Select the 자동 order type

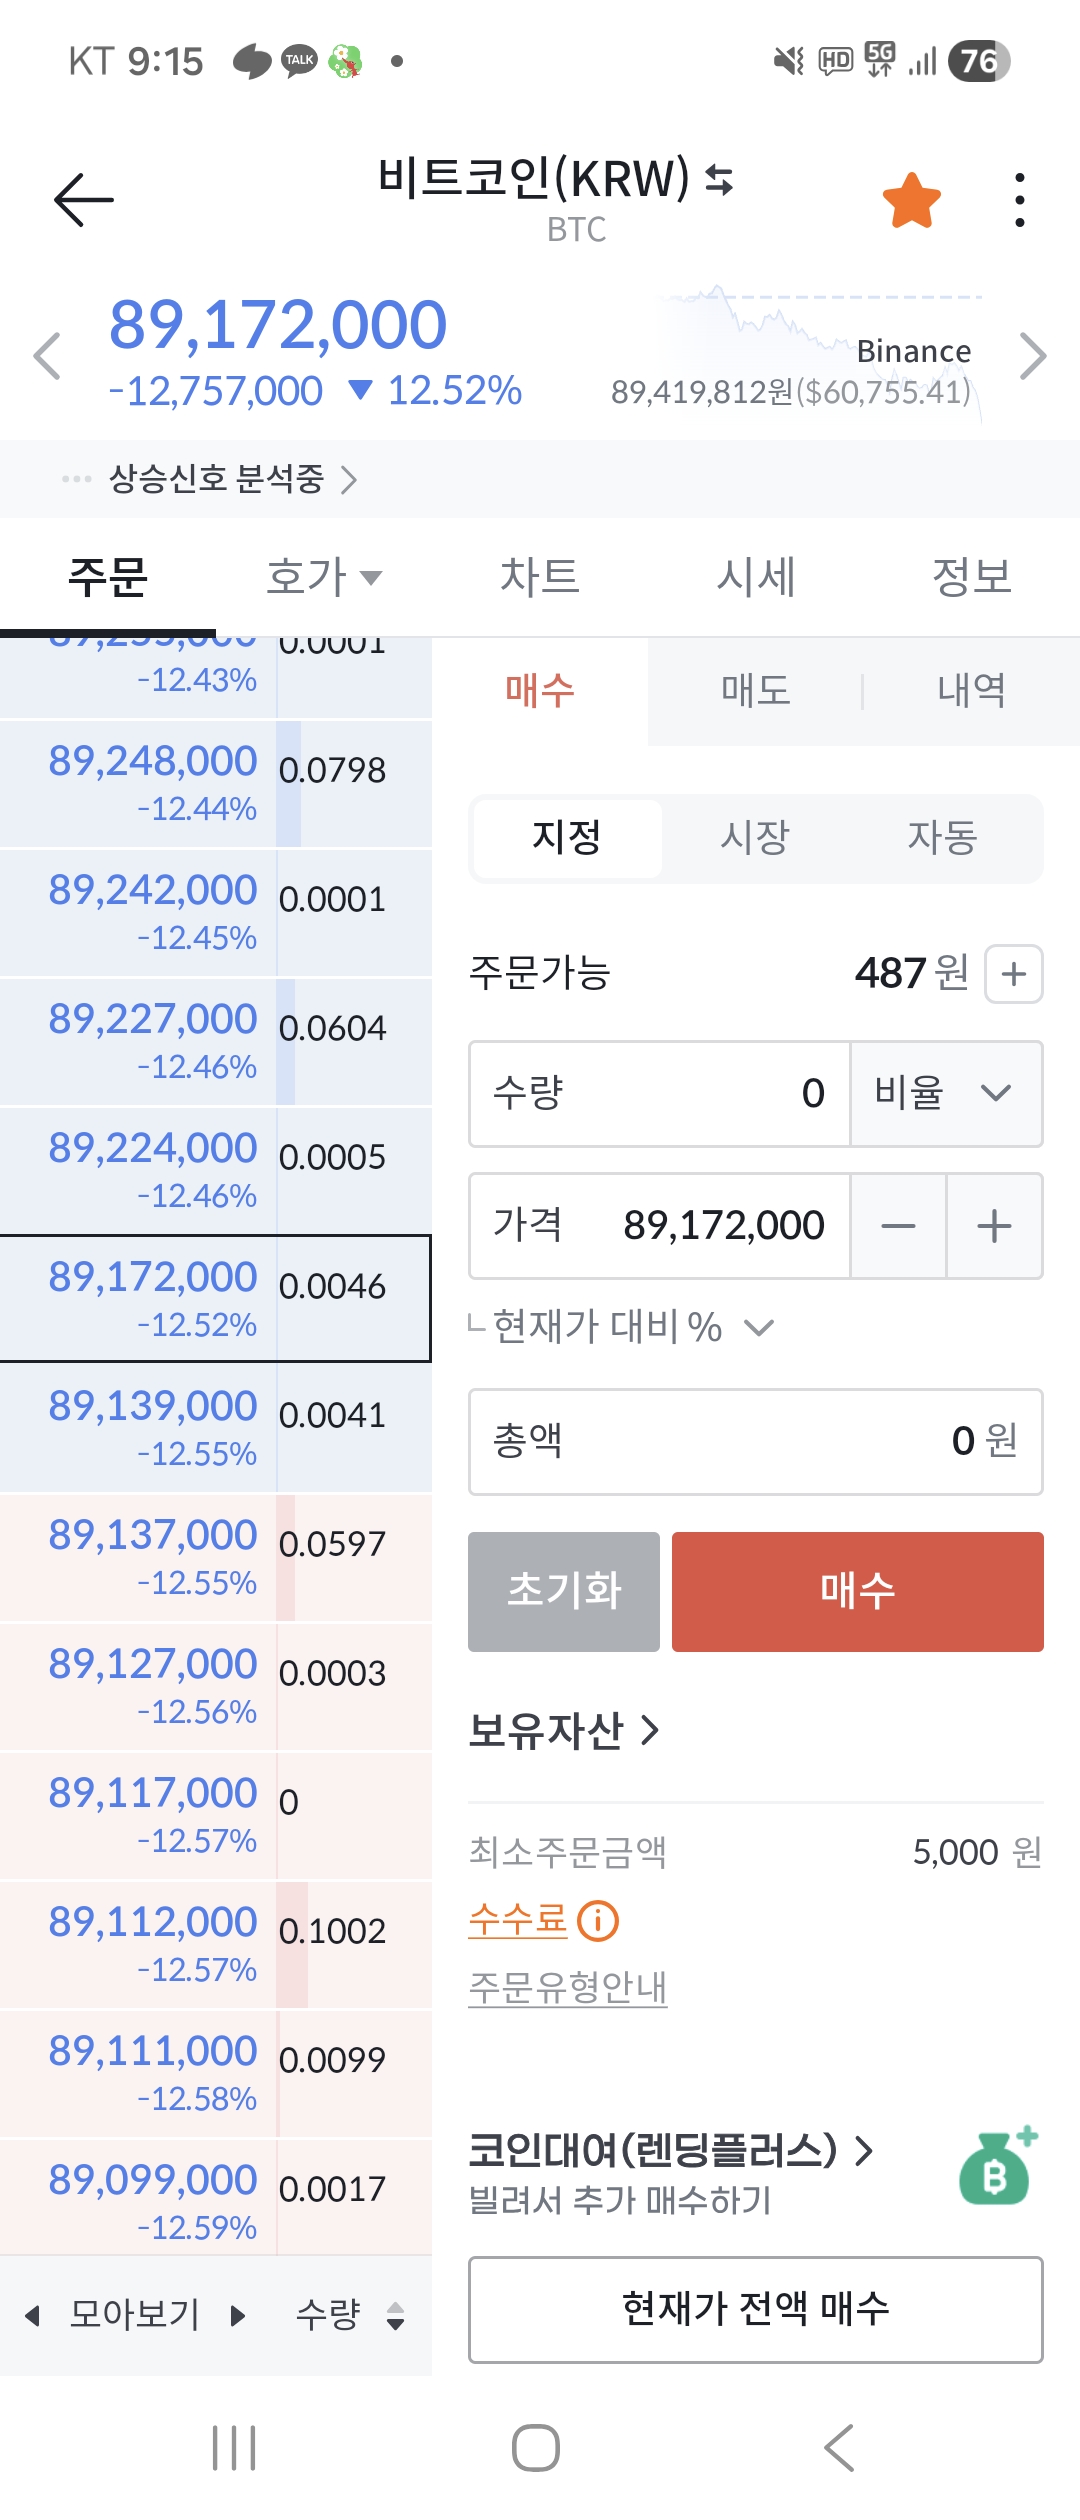(x=942, y=838)
